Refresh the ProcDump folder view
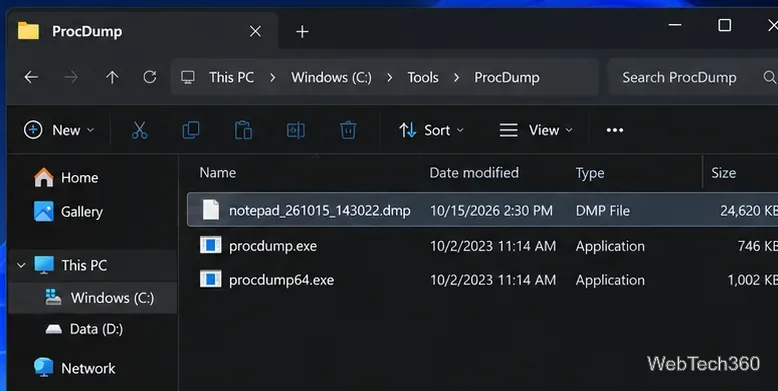 point(150,77)
